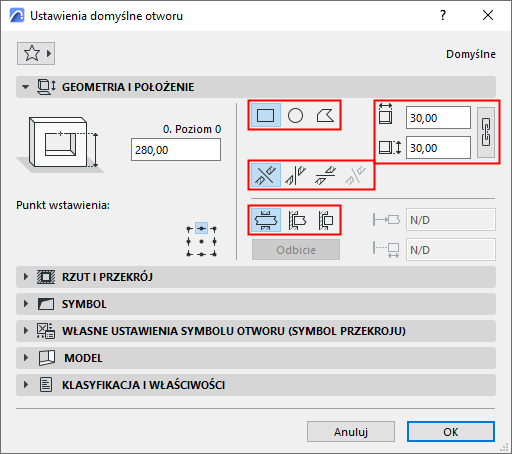Toggle the width-height chain link
512x454 pixels.
tap(486, 132)
